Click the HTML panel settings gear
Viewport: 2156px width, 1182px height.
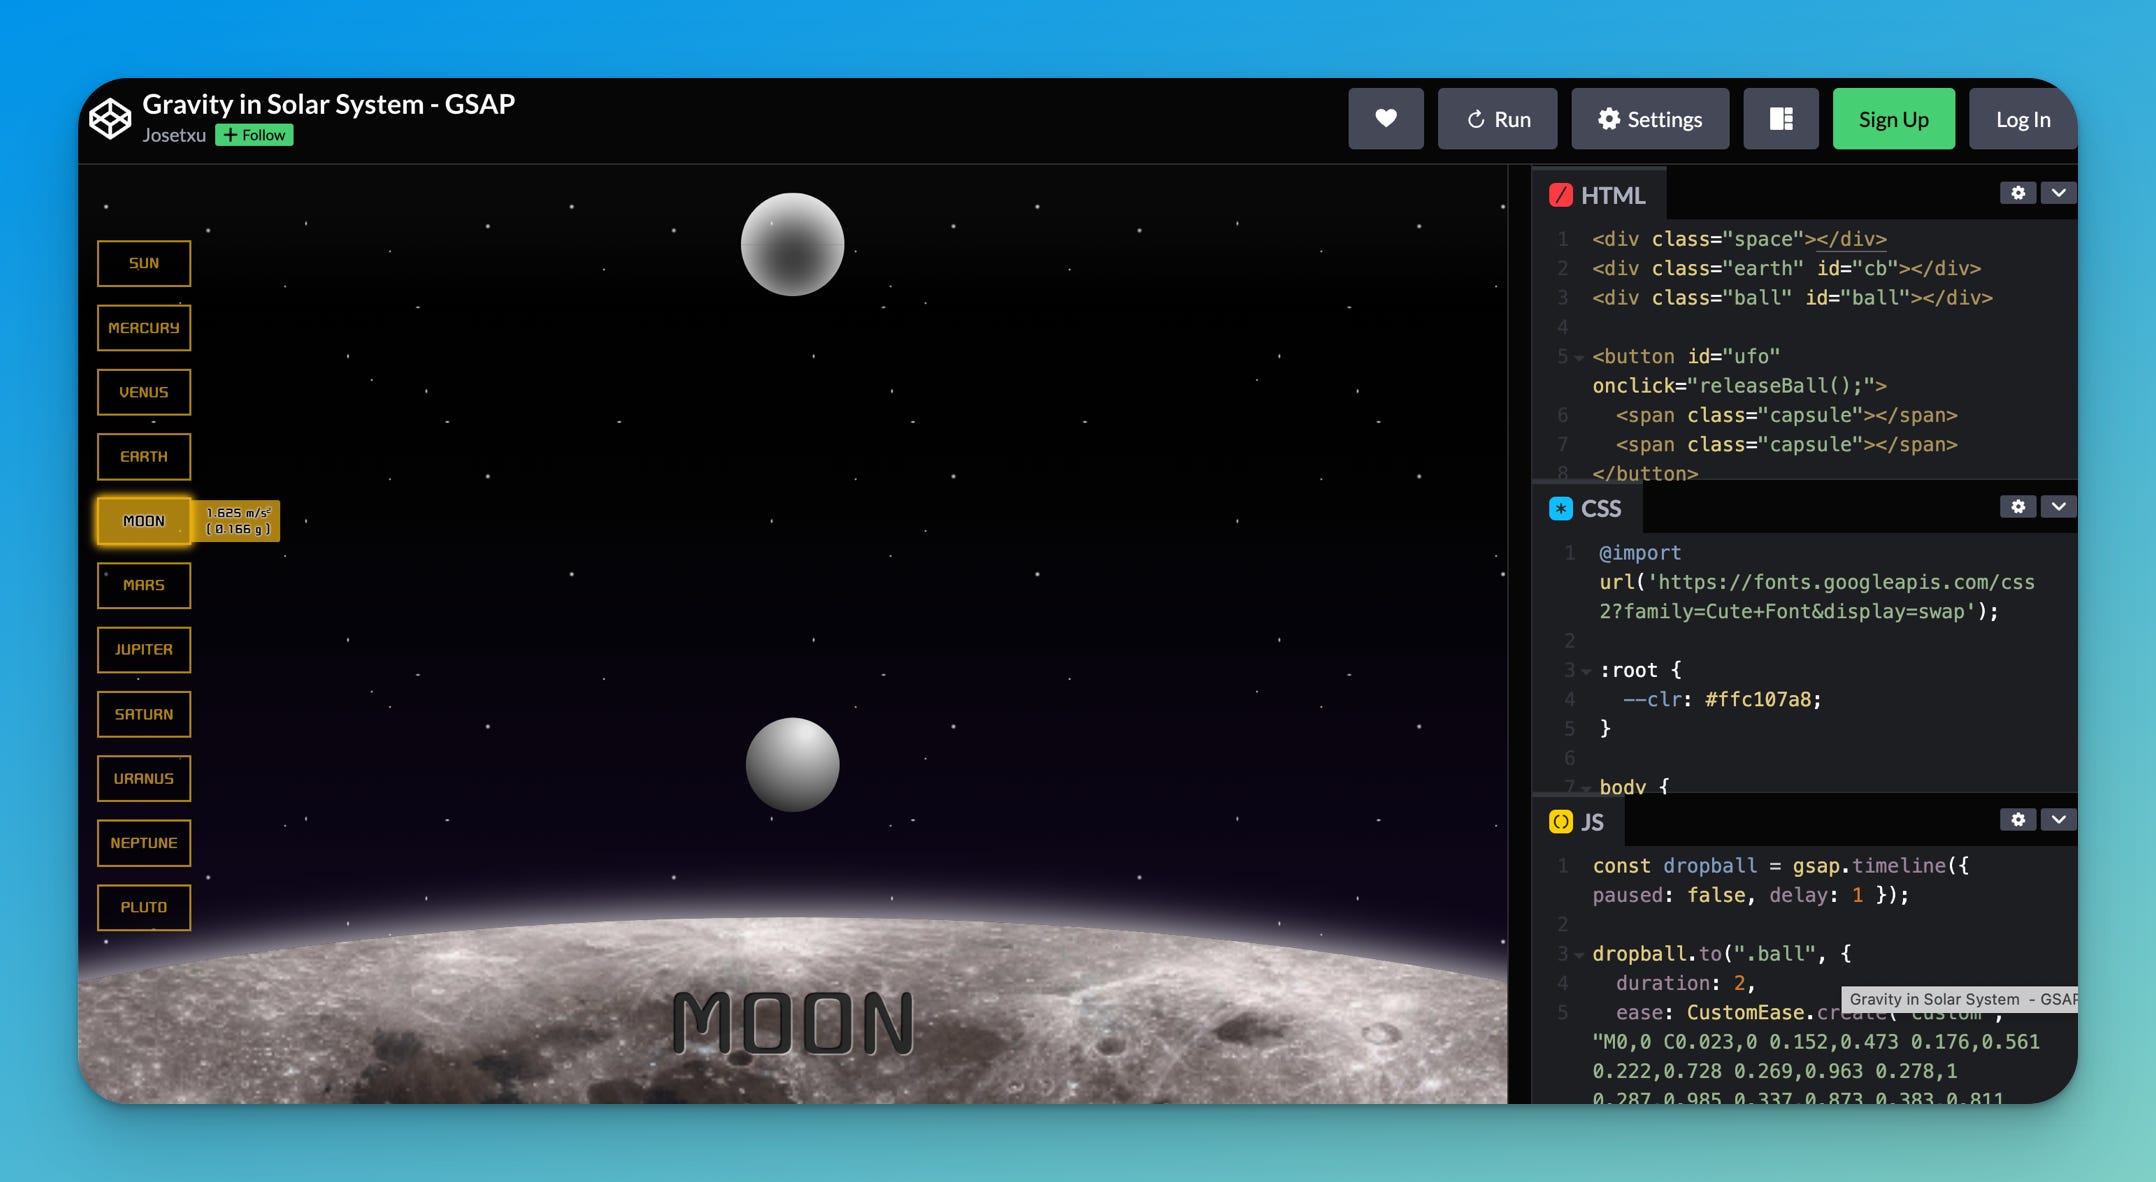pyautogui.click(x=2018, y=193)
